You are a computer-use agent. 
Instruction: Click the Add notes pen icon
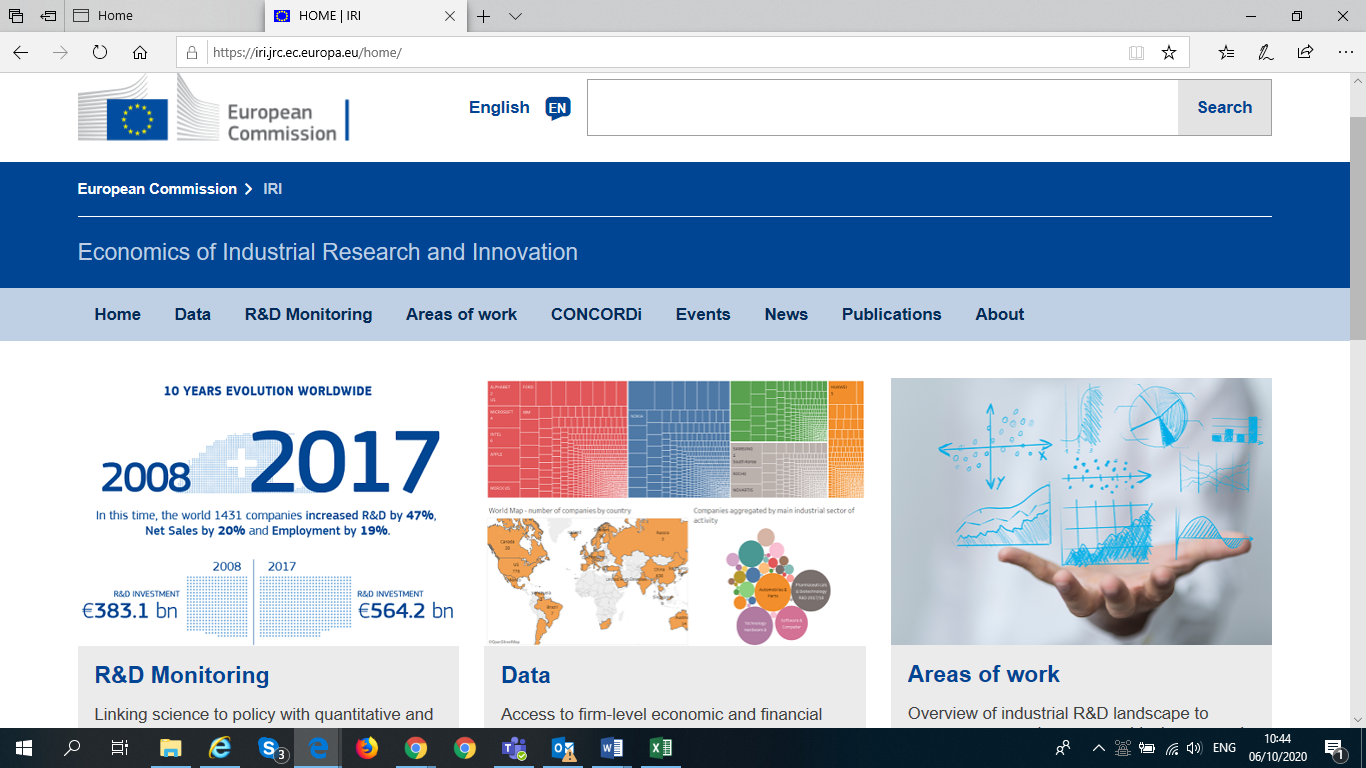pos(1265,52)
